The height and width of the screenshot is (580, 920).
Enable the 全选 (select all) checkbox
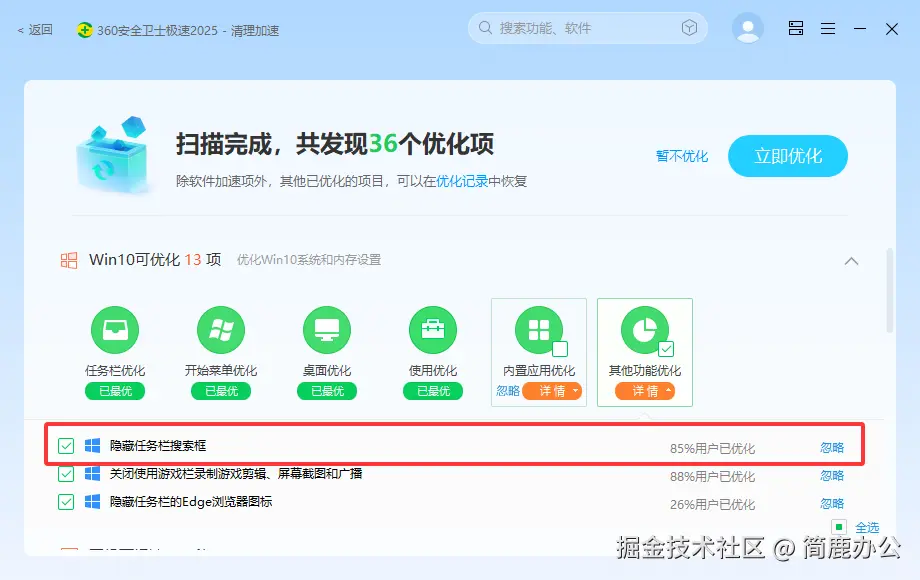pyautogui.click(x=838, y=527)
